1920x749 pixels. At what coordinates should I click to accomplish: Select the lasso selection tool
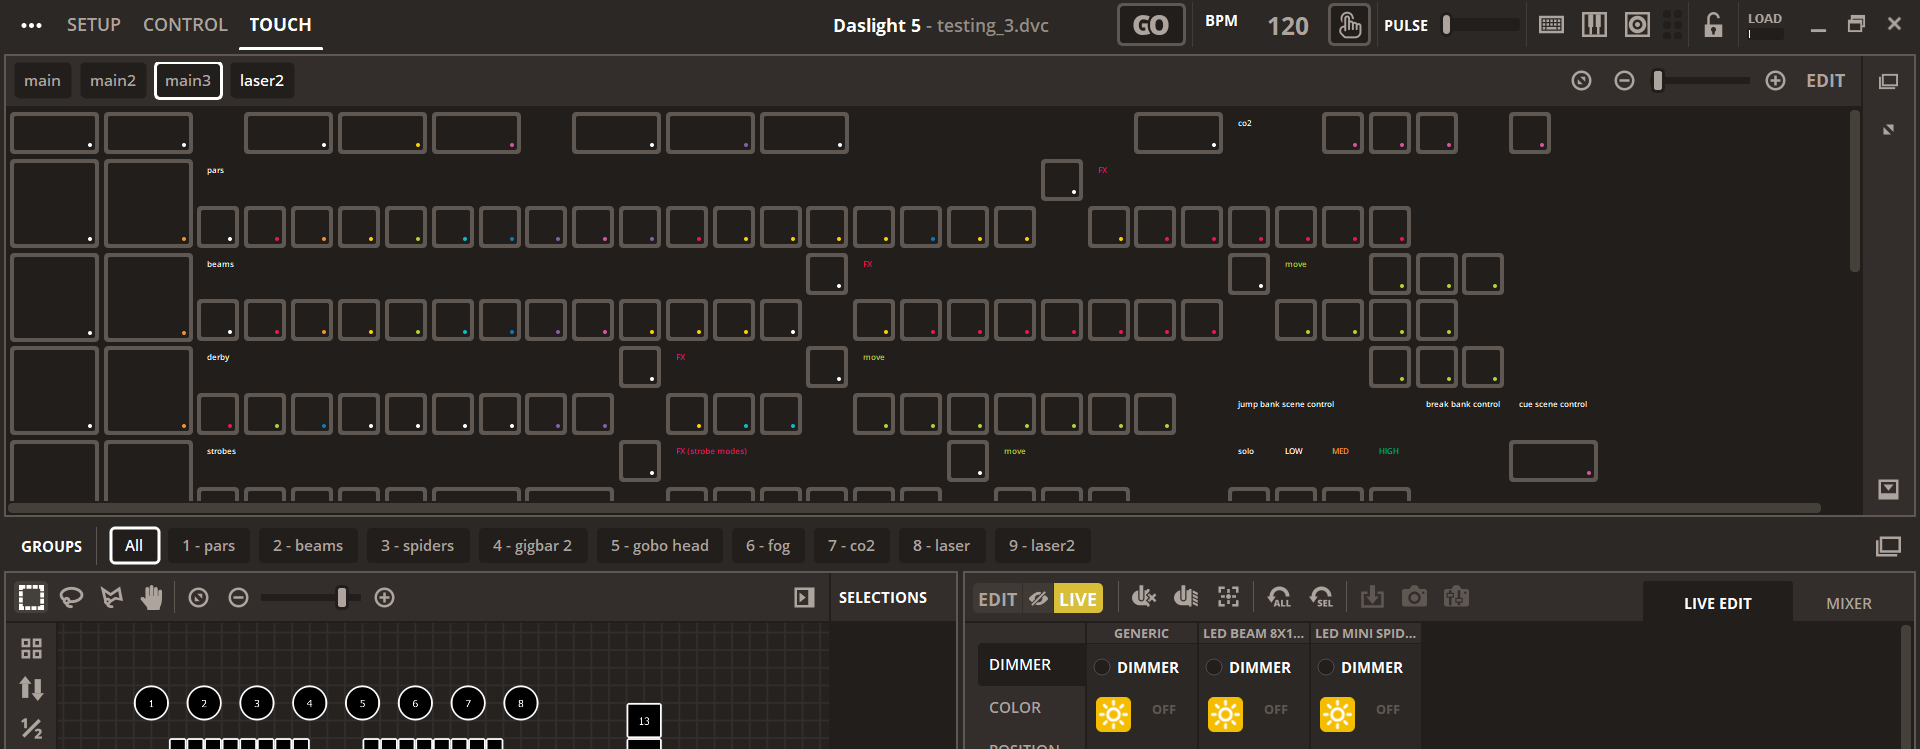[71, 598]
